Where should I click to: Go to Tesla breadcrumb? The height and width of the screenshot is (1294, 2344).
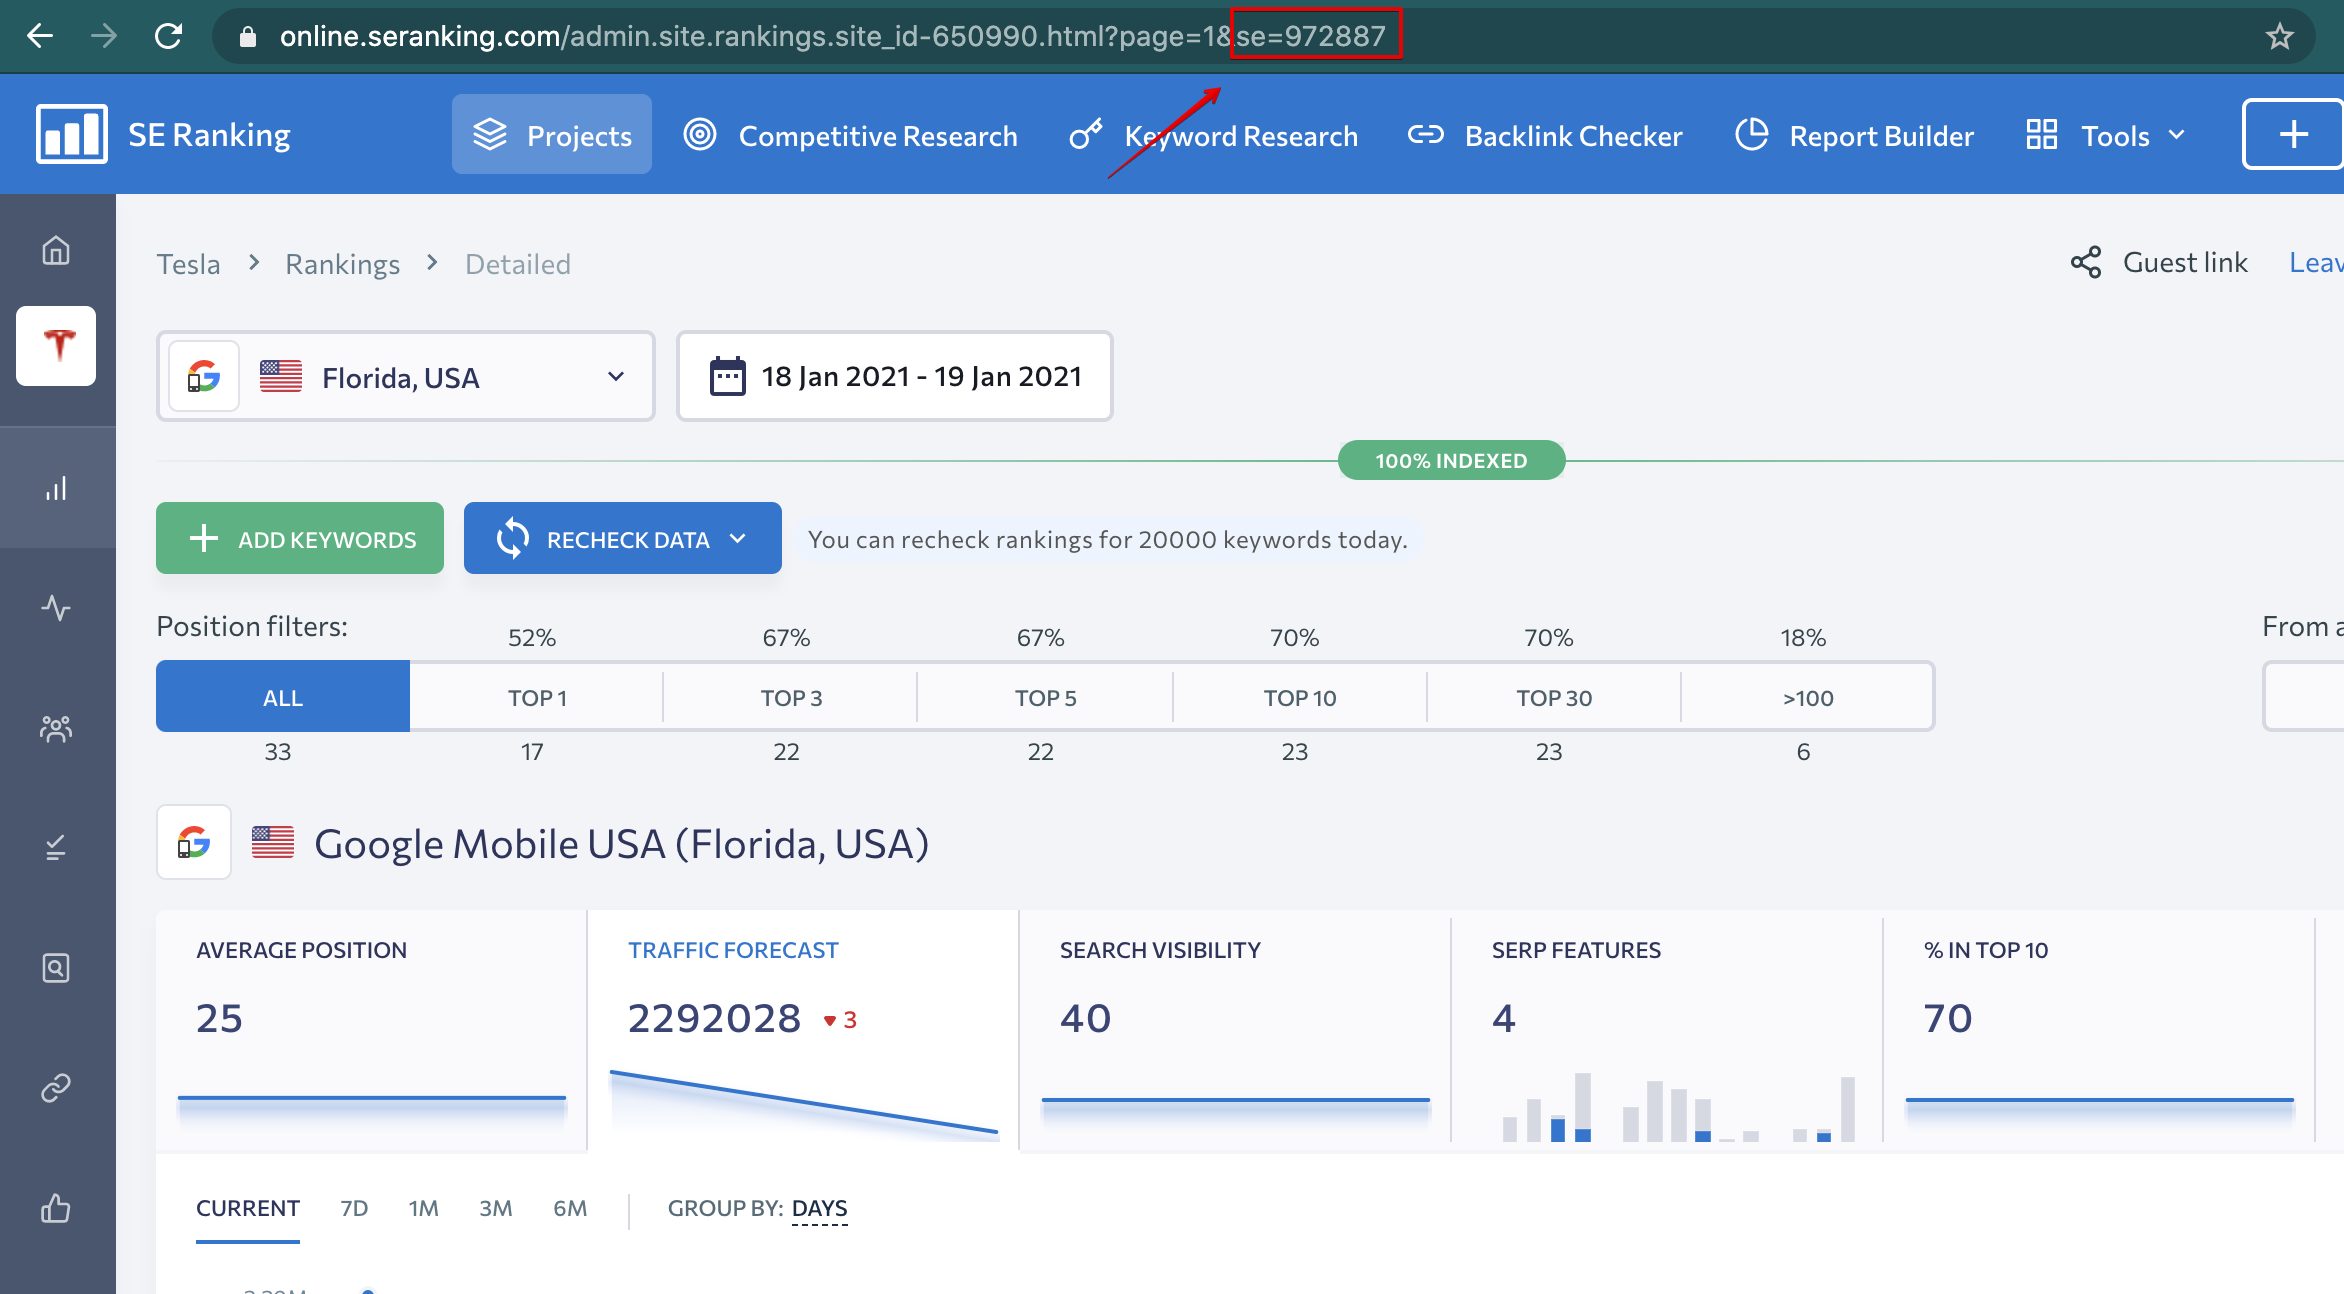pyautogui.click(x=188, y=264)
